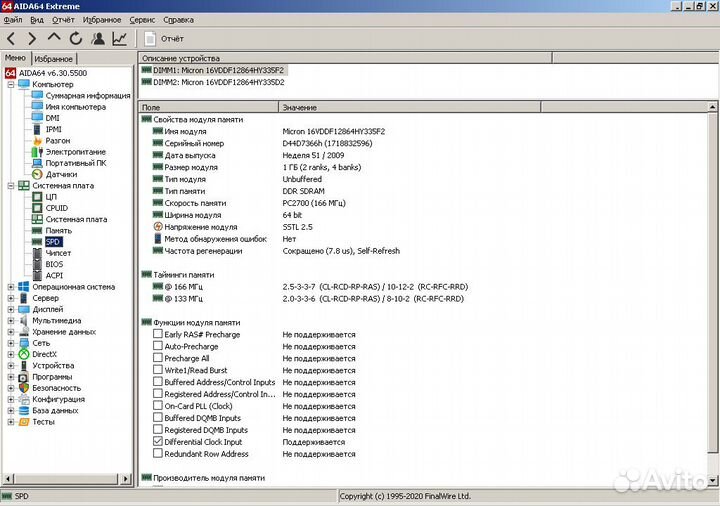Screen dimensions: 720x506
Task: Expand the Операционная система node
Action: tap(11, 287)
